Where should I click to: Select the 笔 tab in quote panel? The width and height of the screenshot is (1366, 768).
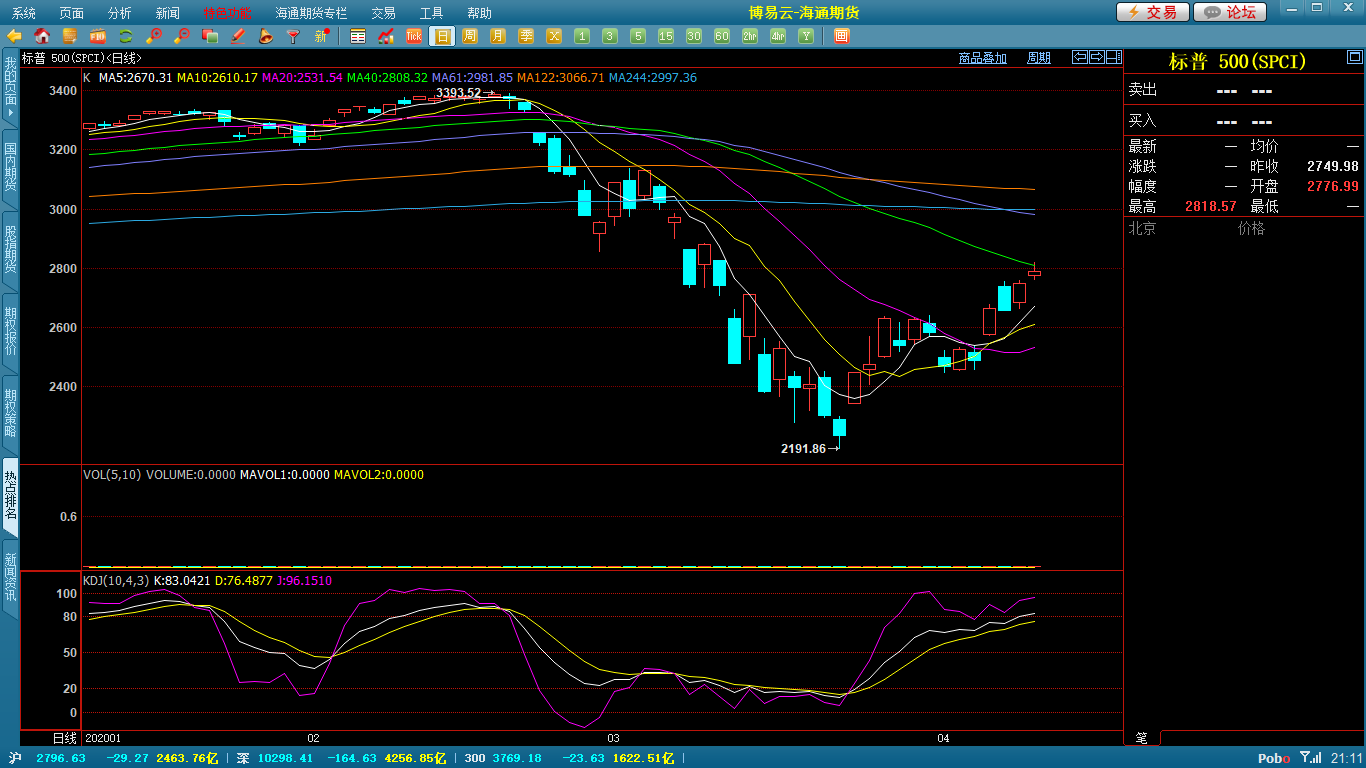tap(1142, 738)
